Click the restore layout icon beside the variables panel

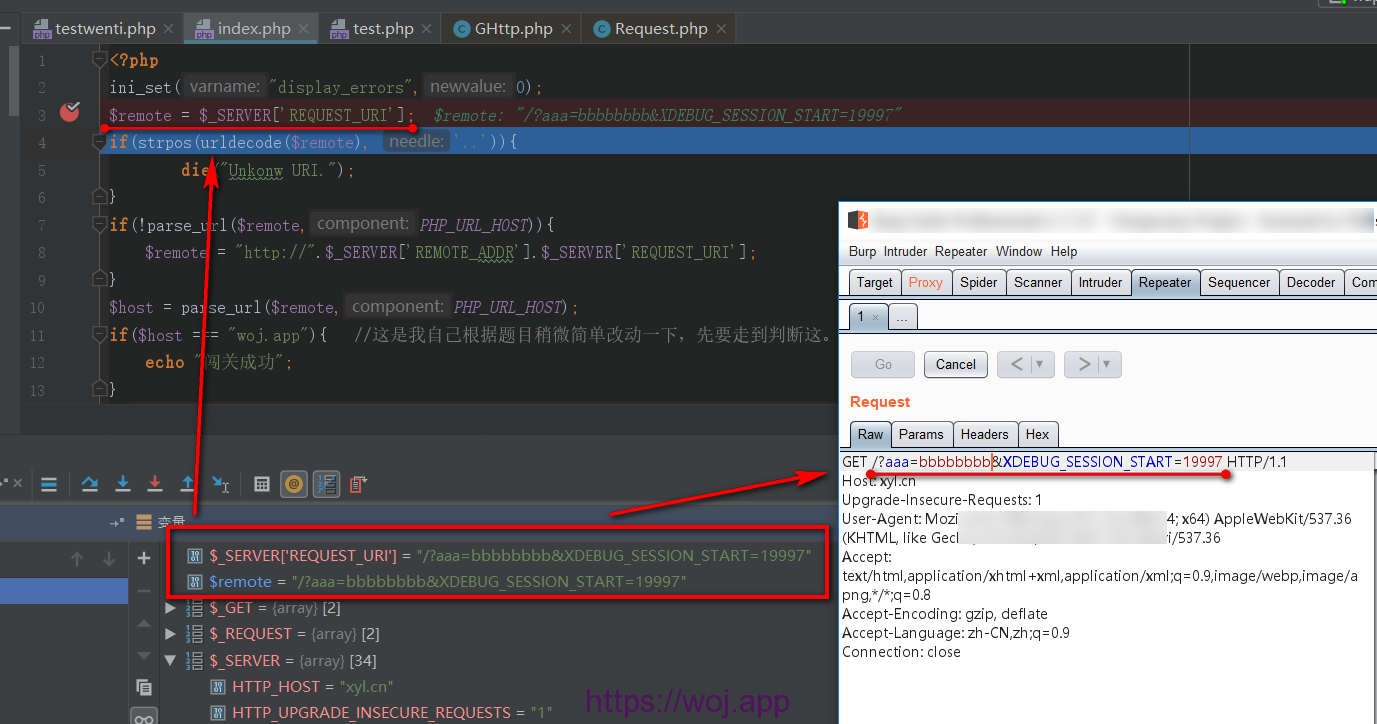click(x=118, y=522)
